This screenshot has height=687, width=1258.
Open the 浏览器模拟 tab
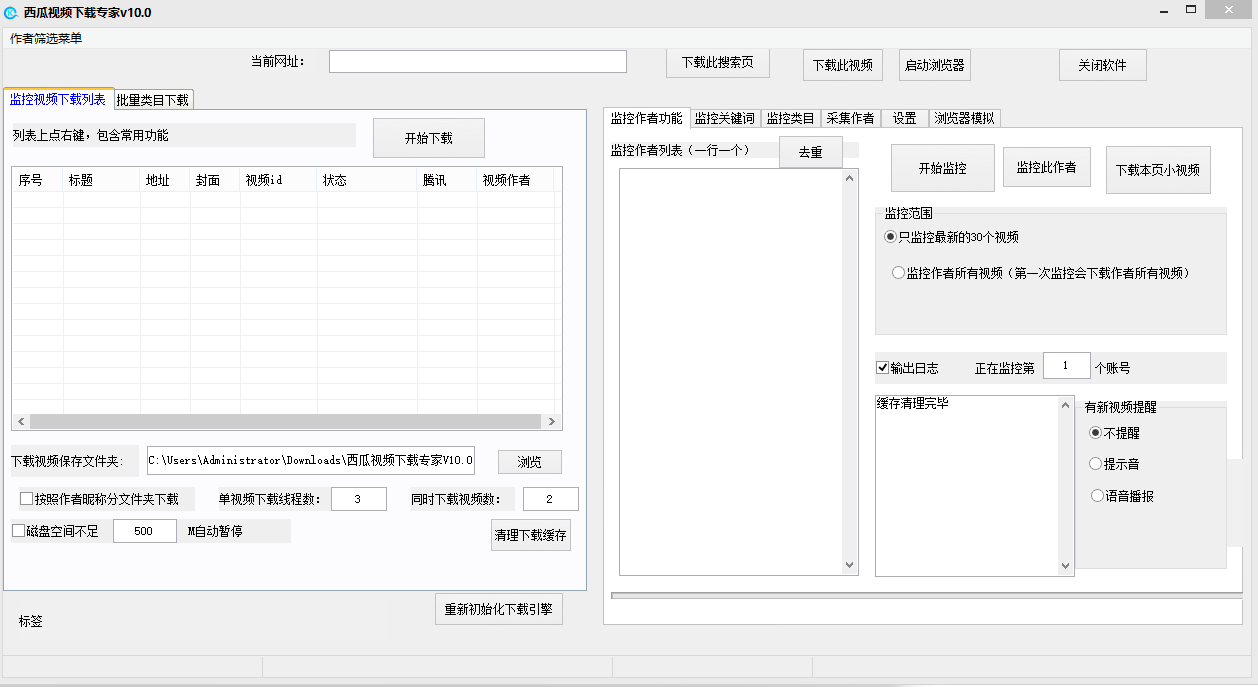point(964,118)
